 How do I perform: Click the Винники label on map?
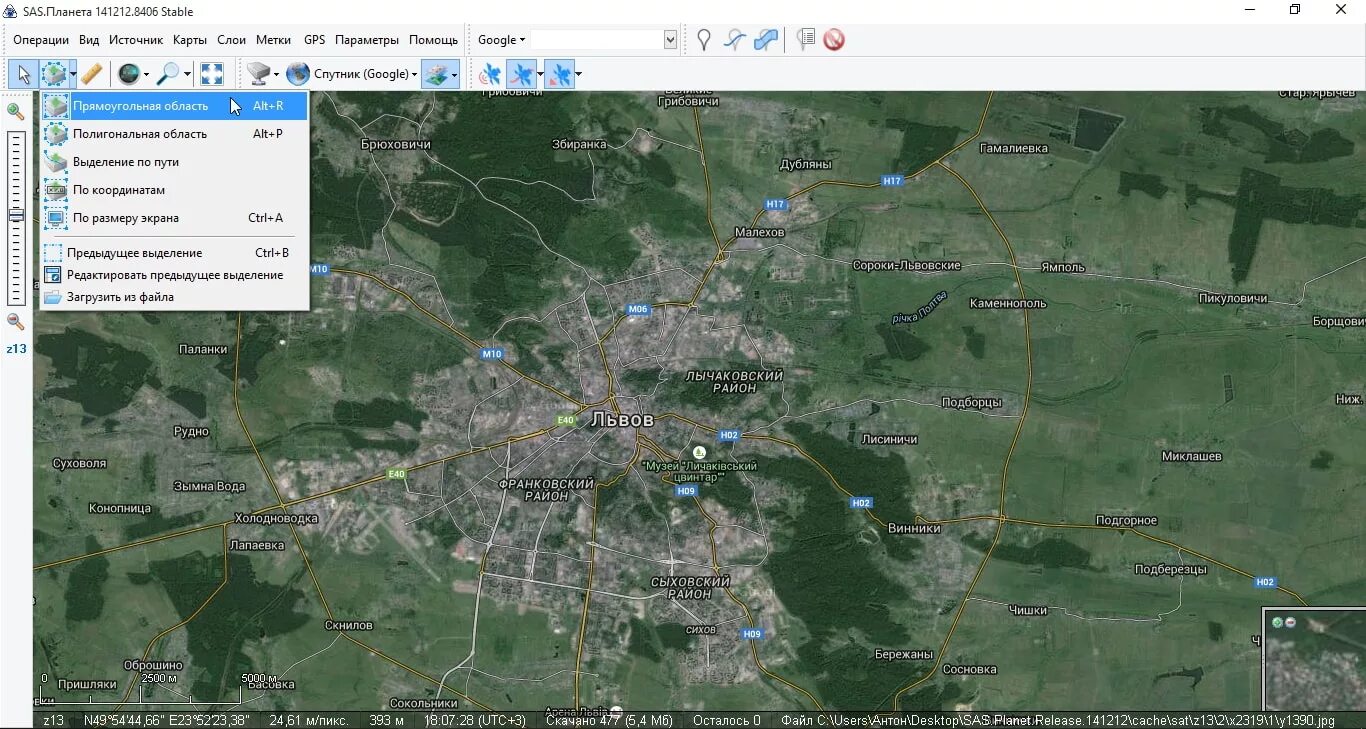click(x=914, y=528)
